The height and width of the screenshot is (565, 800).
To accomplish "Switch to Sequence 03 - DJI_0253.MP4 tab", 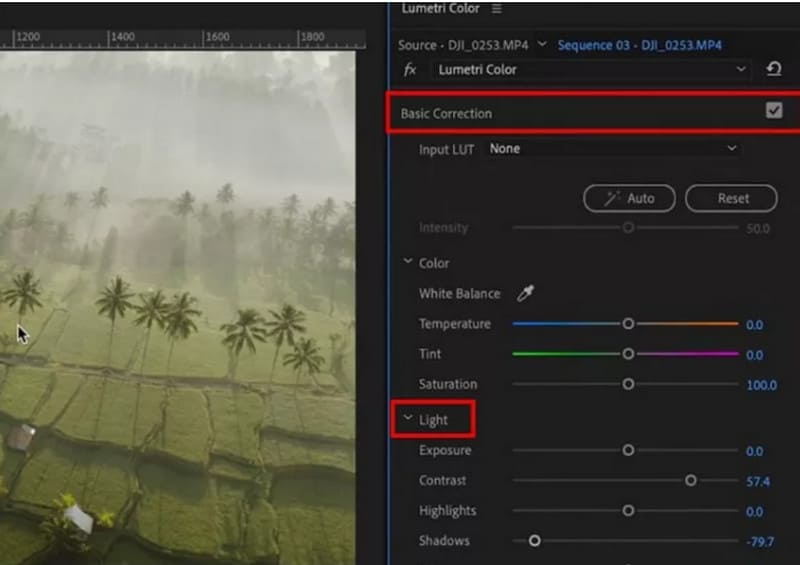I will coord(639,45).
